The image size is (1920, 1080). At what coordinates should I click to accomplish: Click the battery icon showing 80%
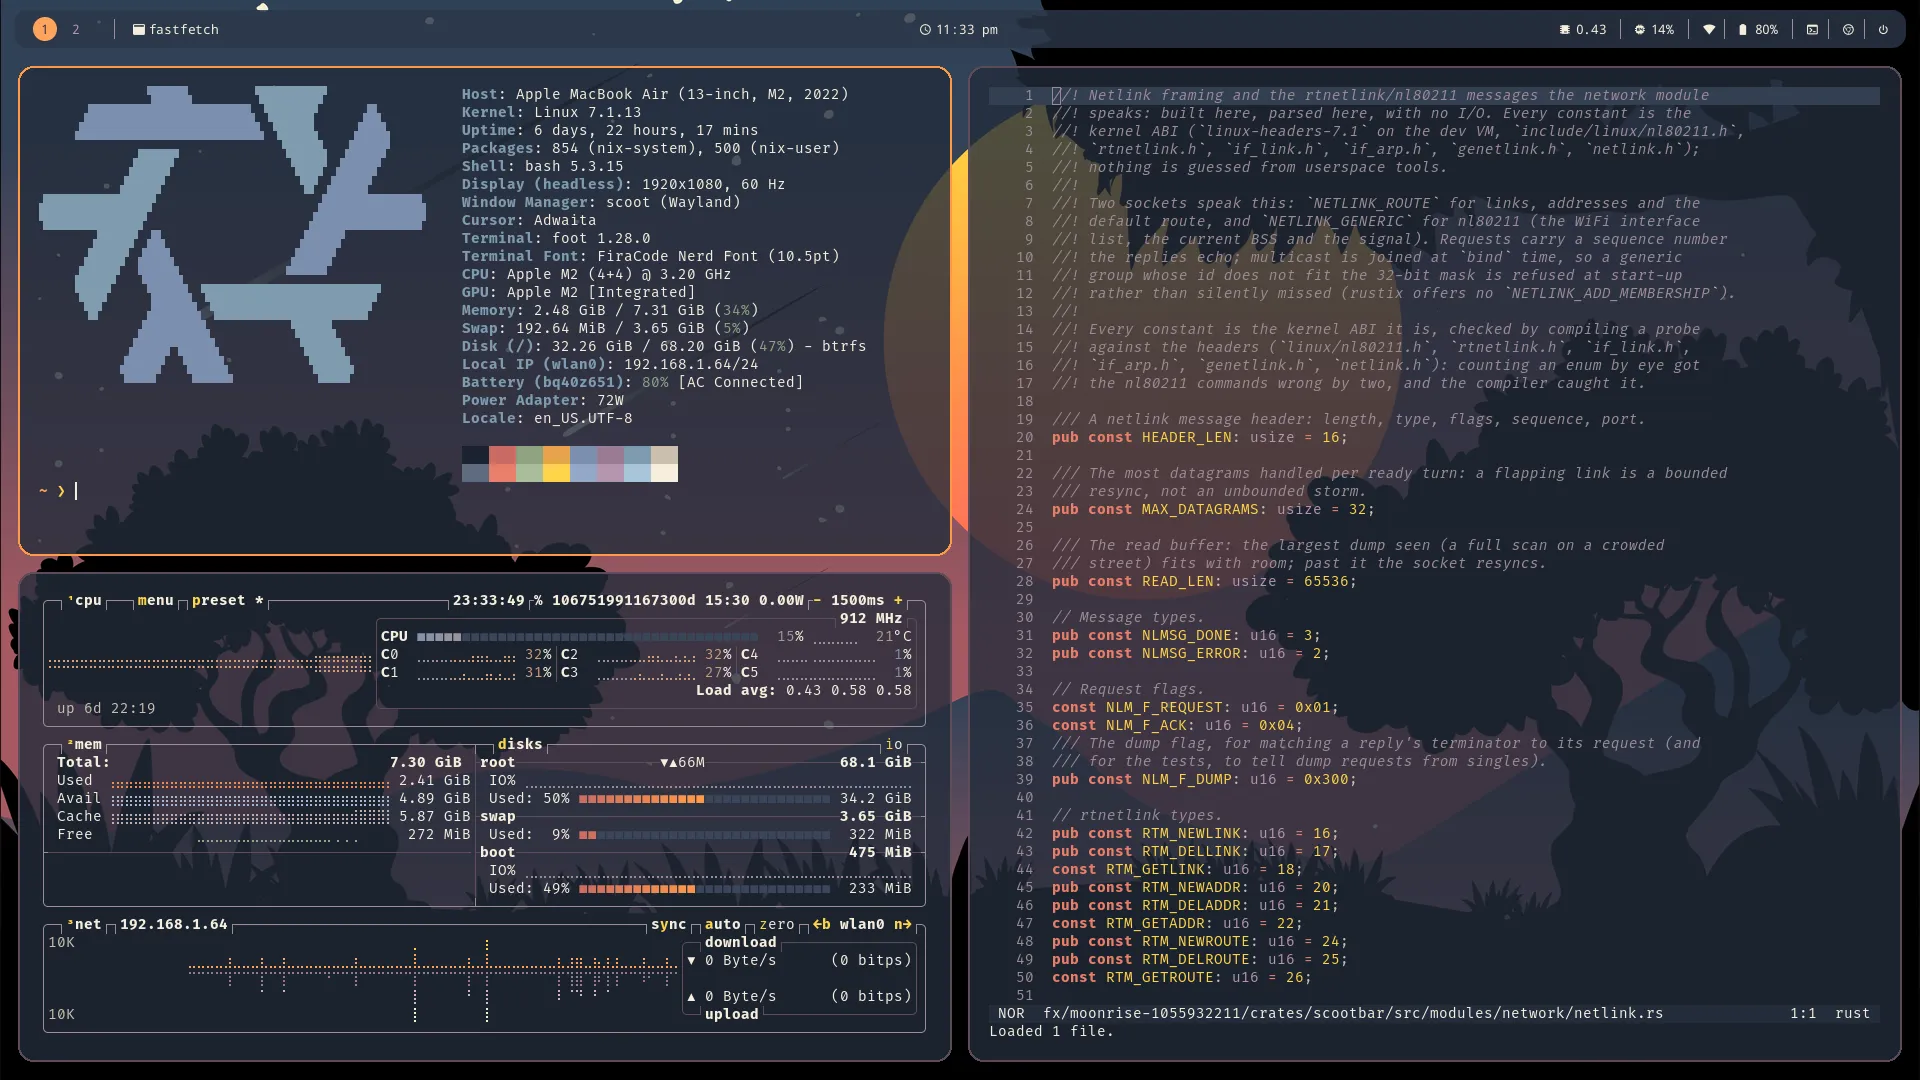(1742, 30)
